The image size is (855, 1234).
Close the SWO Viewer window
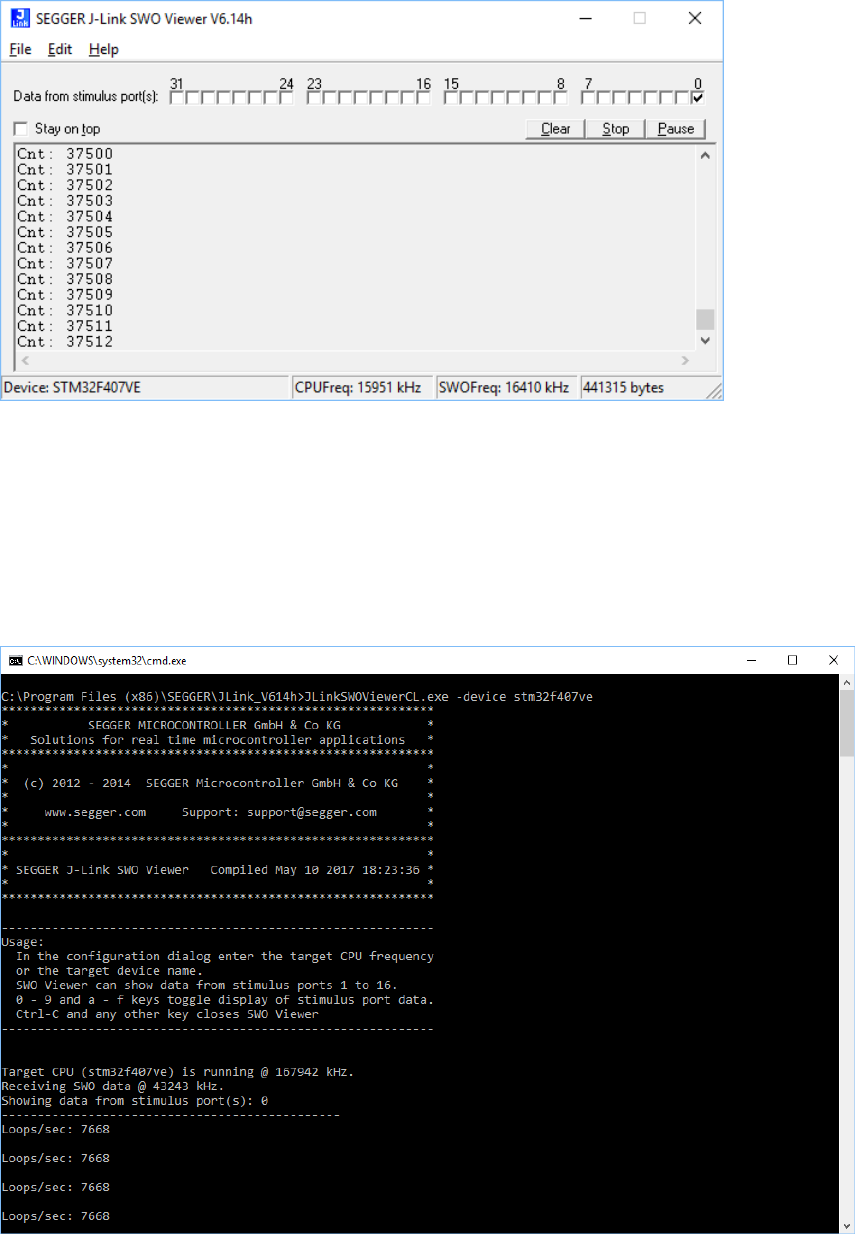pos(695,18)
